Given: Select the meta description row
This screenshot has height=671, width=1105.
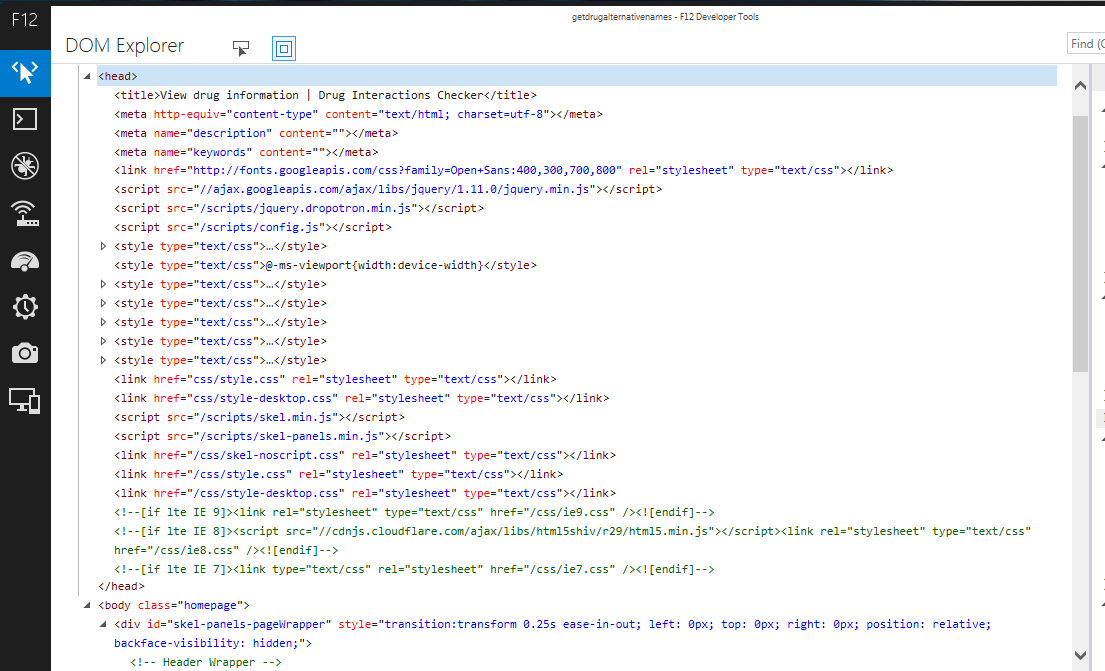Looking at the screenshot, I should (x=256, y=133).
